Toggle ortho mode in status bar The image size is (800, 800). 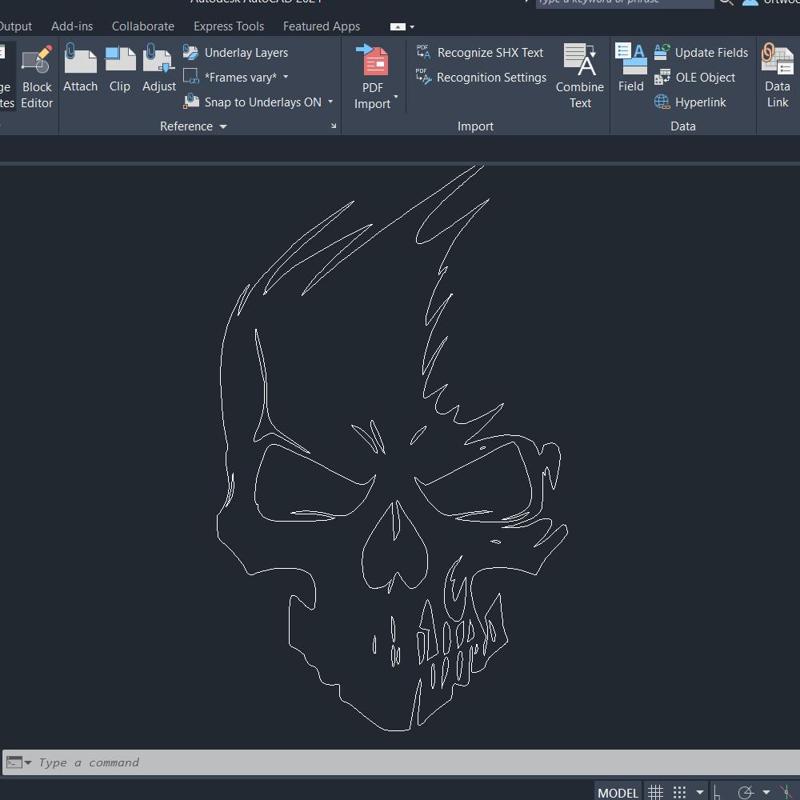tap(717, 792)
